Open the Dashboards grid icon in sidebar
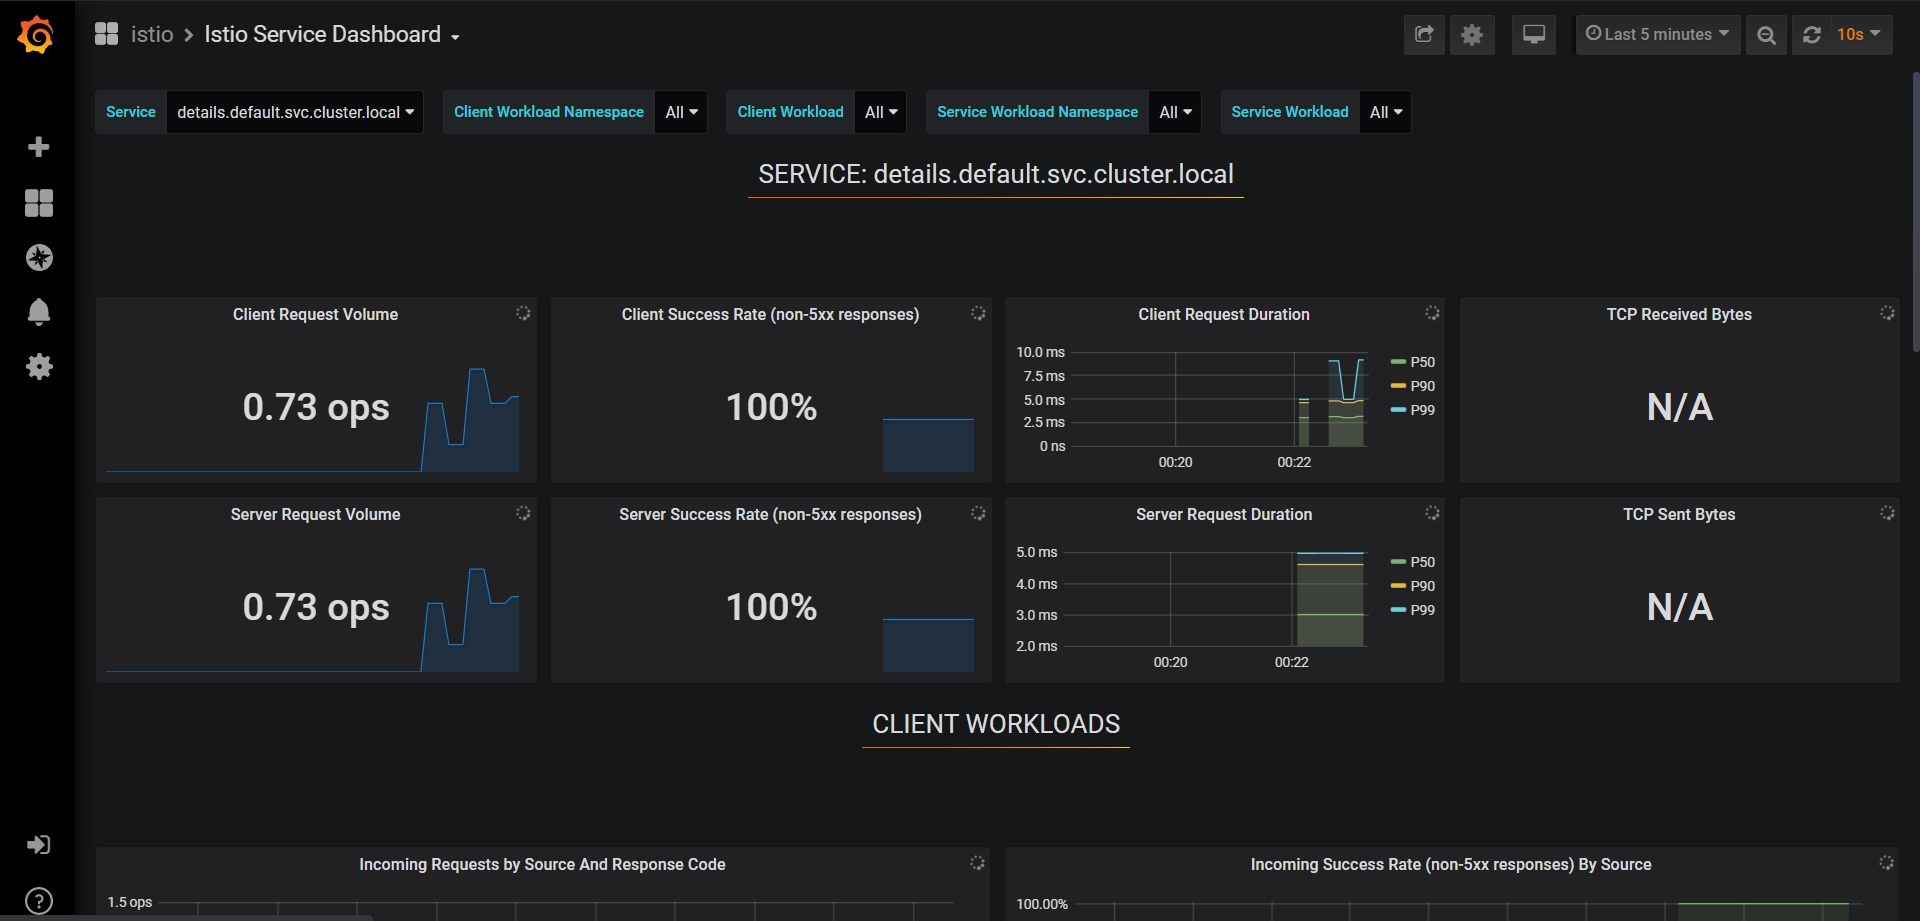This screenshot has width=1920, height=921. [39, 203]
